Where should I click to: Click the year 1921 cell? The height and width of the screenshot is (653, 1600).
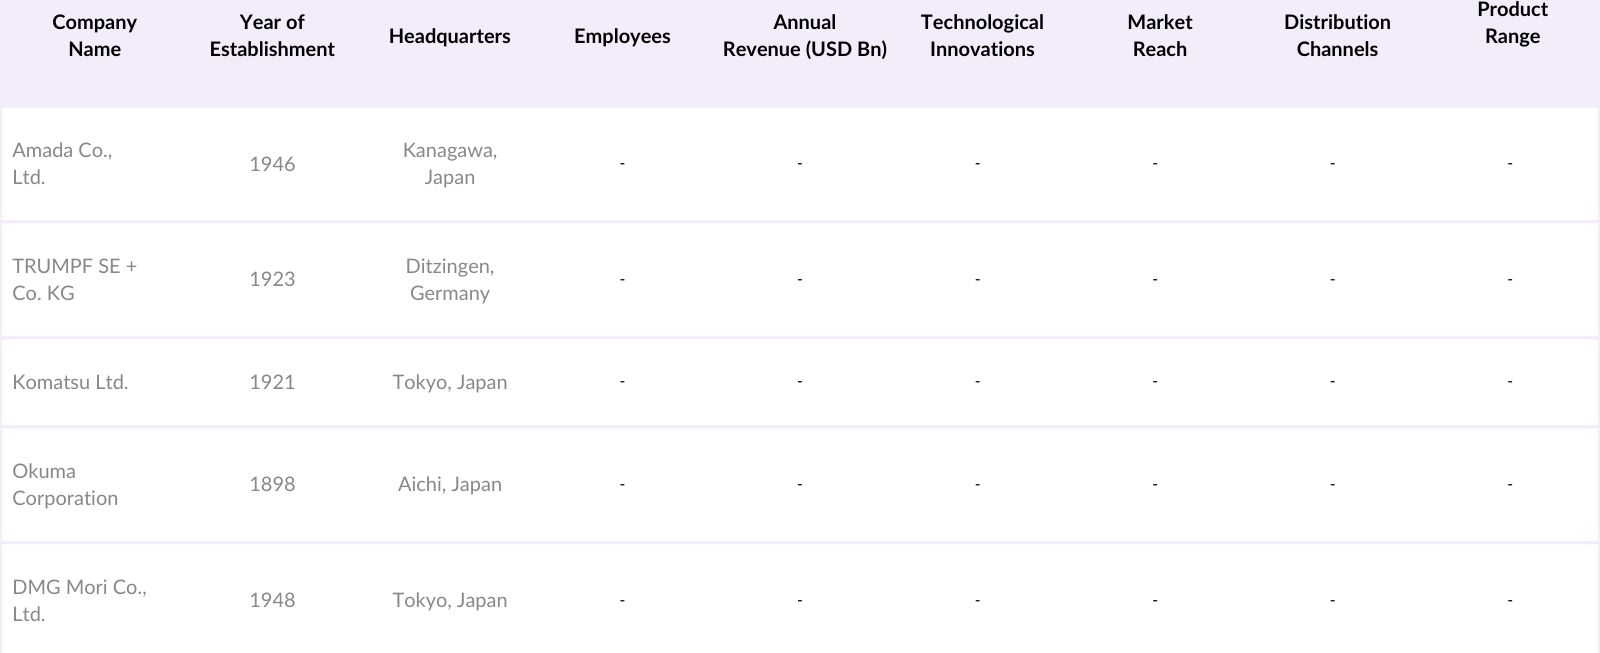coord(272,382)
